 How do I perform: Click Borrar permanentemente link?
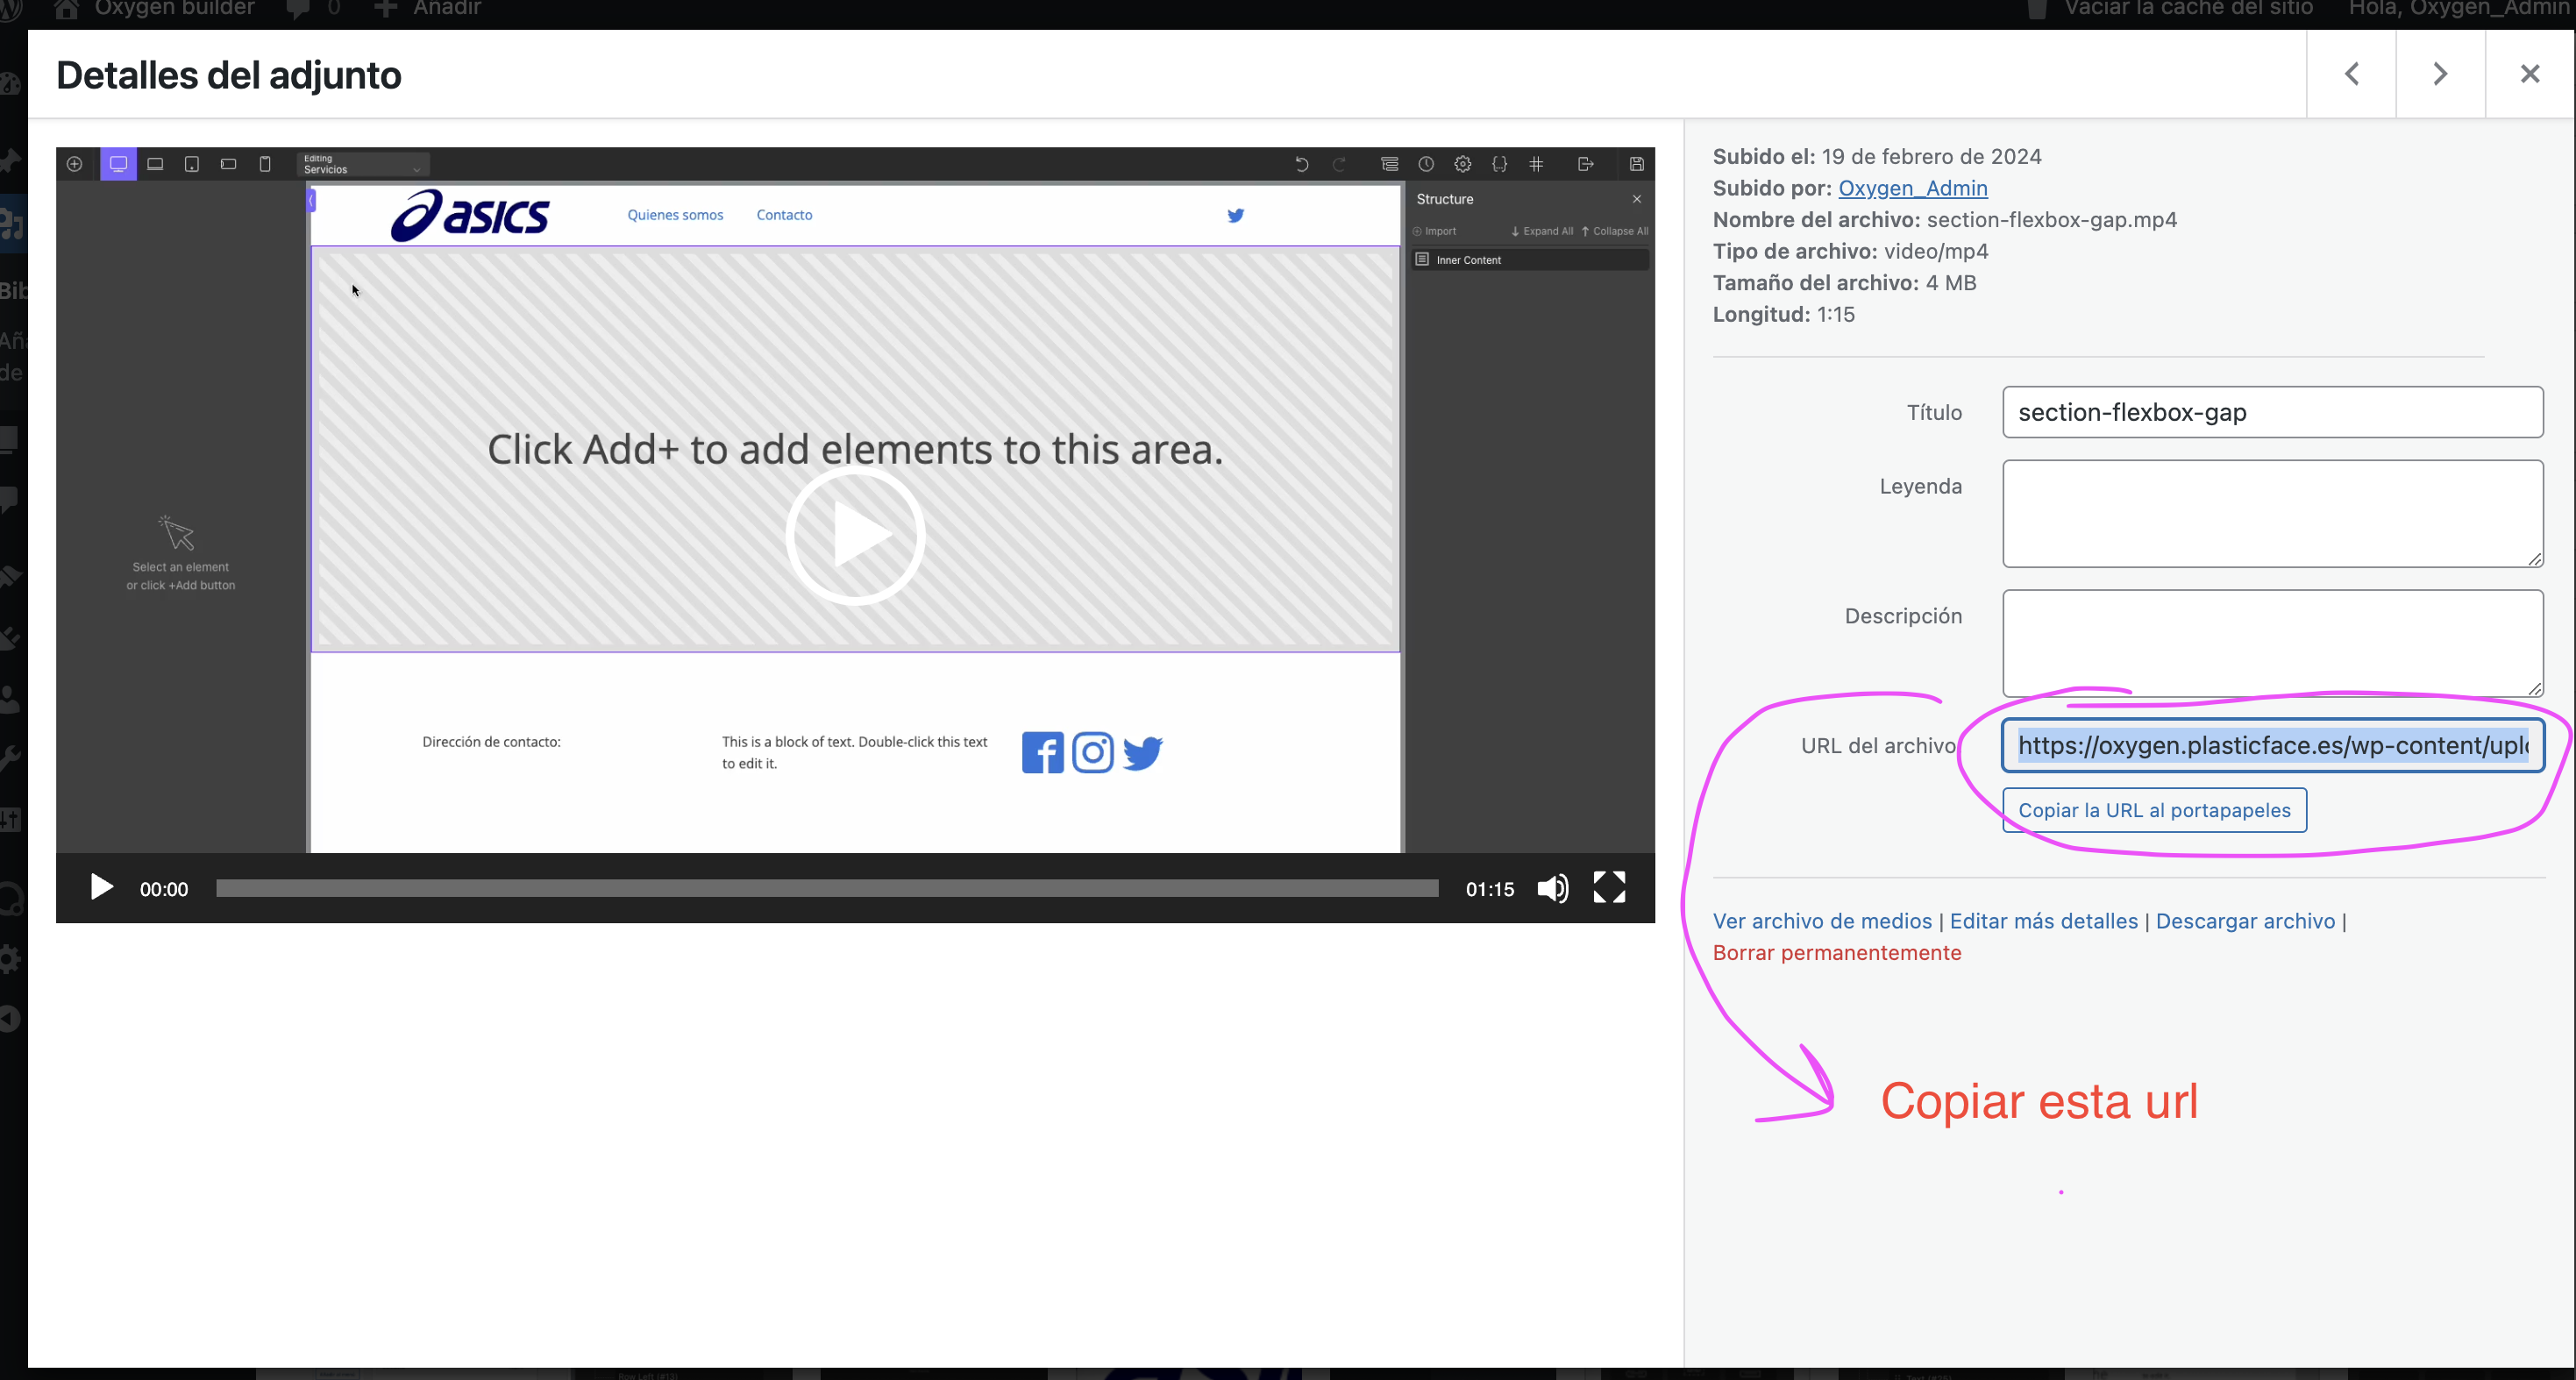[1836, 953]
